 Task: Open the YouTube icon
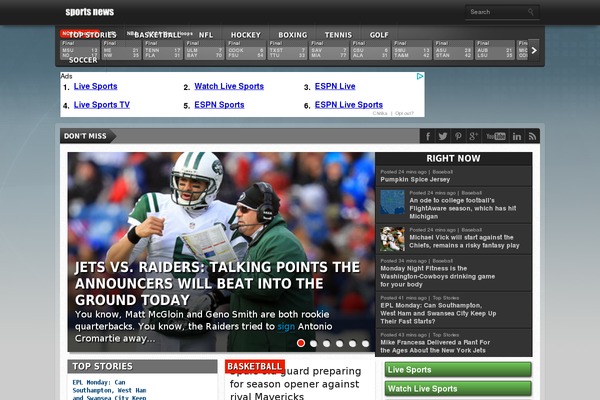click(x=496, y=136)
